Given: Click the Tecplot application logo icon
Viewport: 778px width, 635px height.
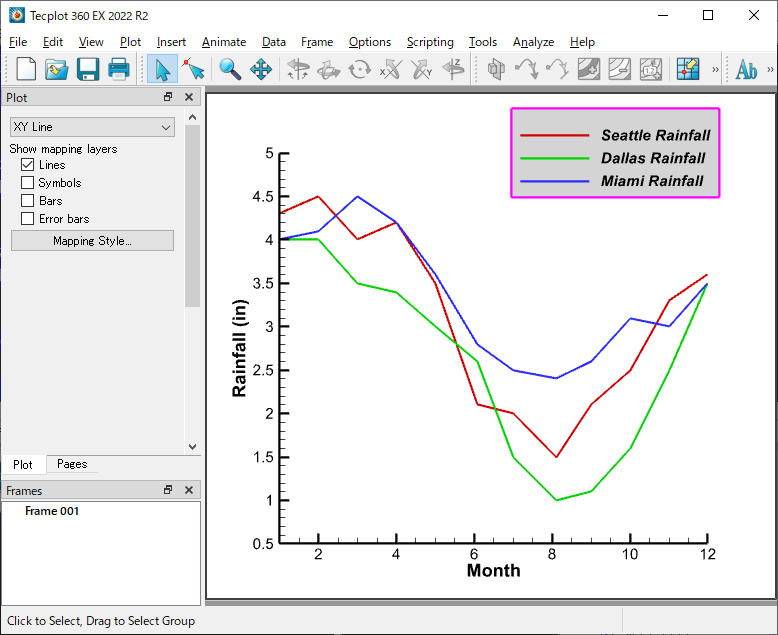Looking at the screenshot, I should pos(16,15).
